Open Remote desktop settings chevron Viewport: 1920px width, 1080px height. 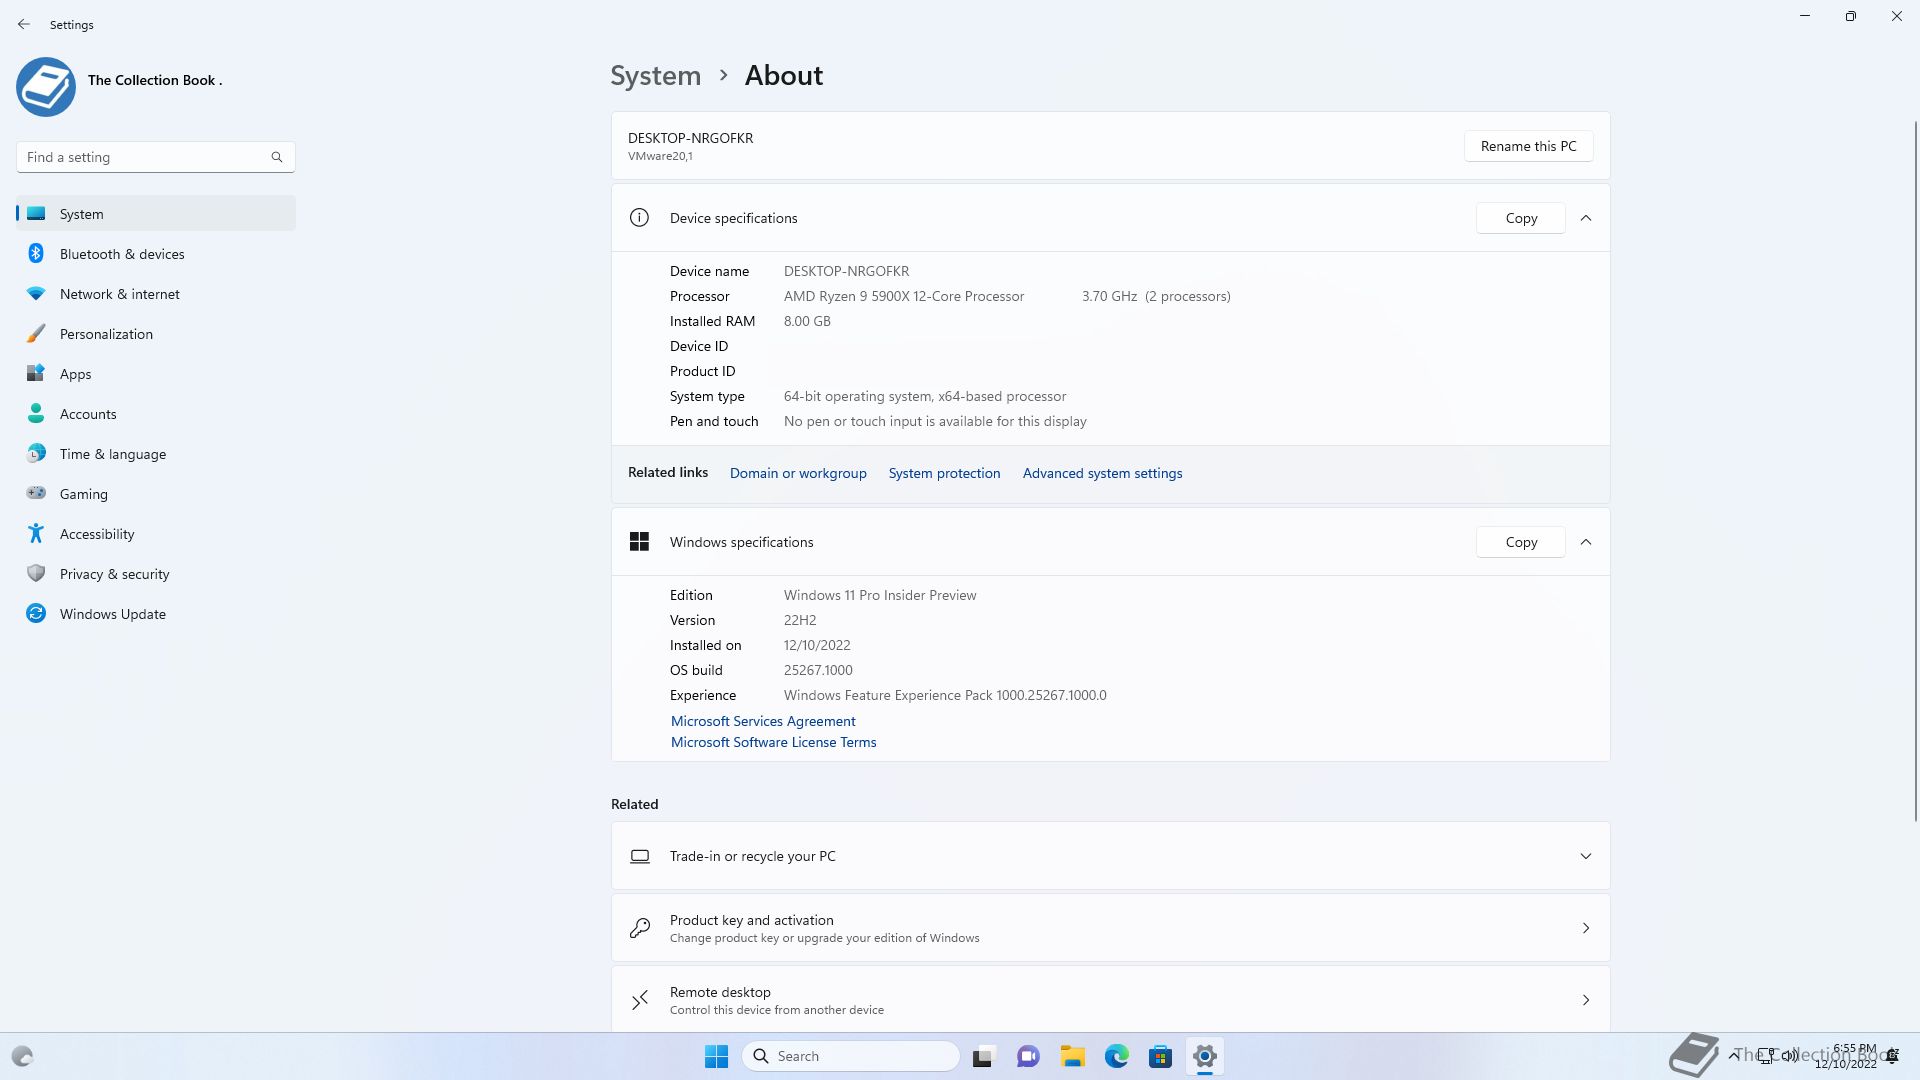coord(1586,1000)
